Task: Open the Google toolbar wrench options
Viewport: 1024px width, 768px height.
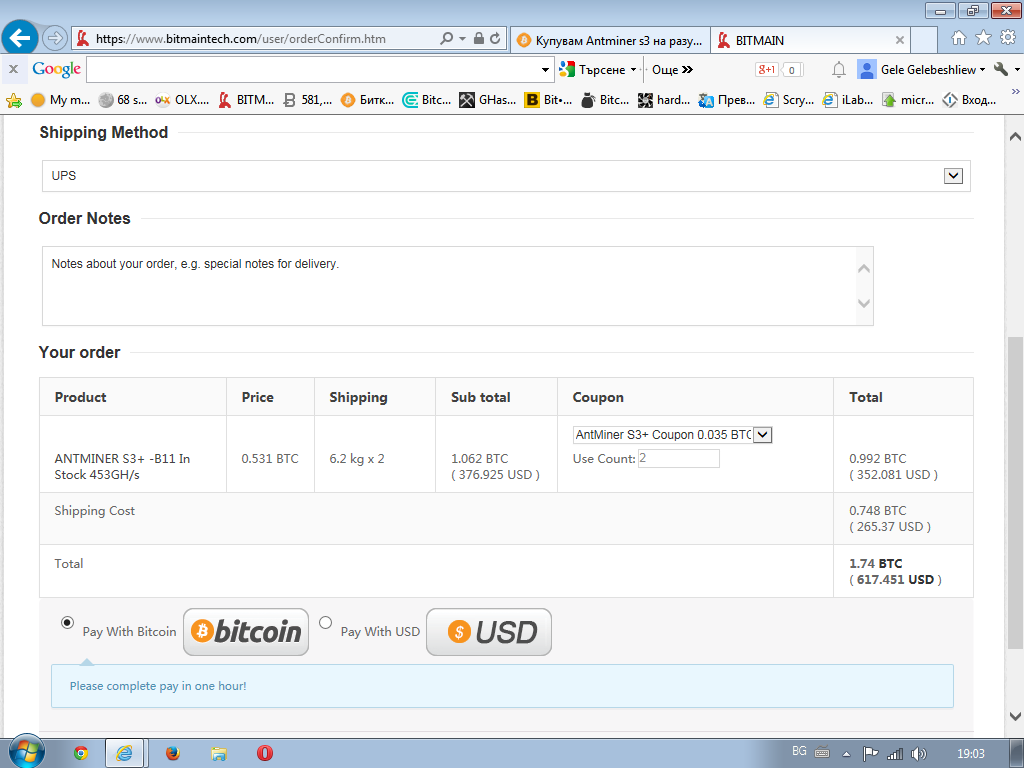Action: [x=1000, y=69]
